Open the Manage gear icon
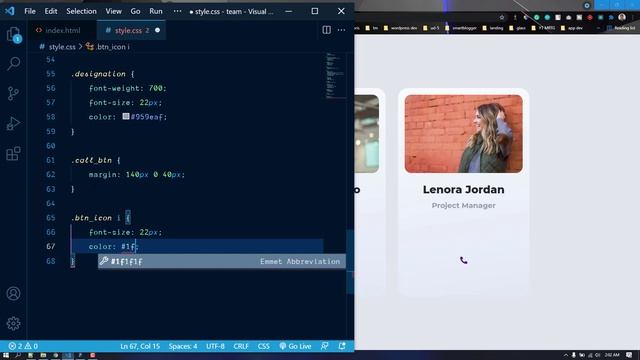Viewport: 640px width, 360px height. coord(13,323)
